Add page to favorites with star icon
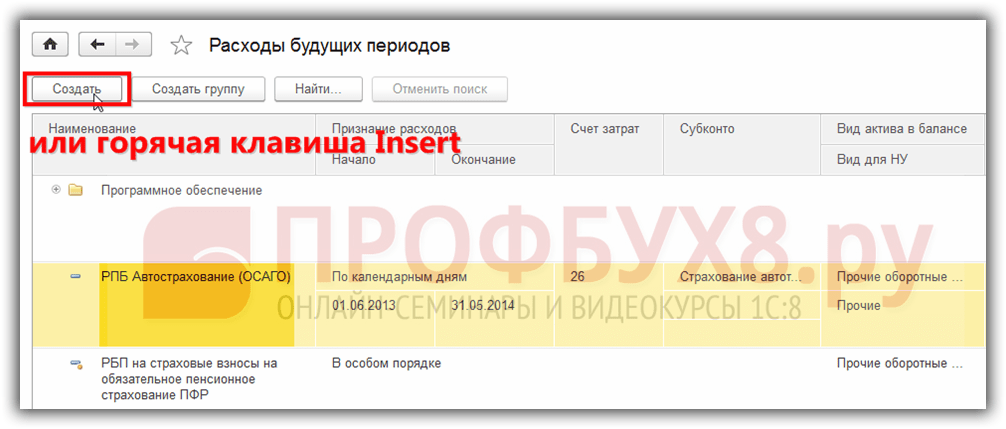The image size is (1006, 429). point(181,46)
